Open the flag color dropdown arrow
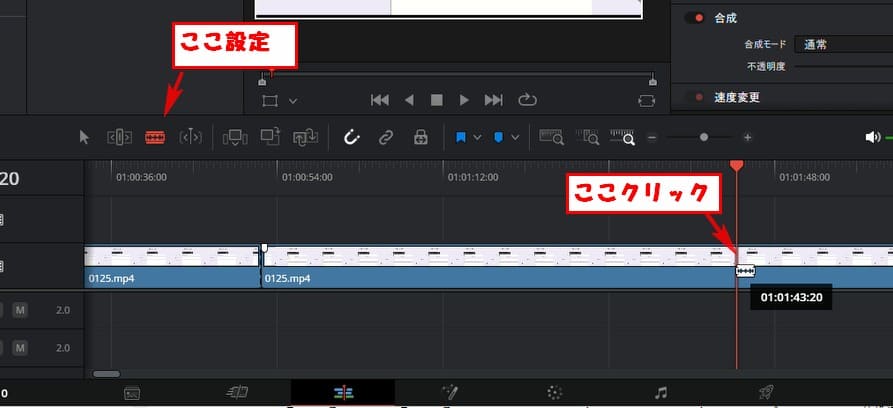Viewport: 893px width, 408px height. tap(477, 137)
